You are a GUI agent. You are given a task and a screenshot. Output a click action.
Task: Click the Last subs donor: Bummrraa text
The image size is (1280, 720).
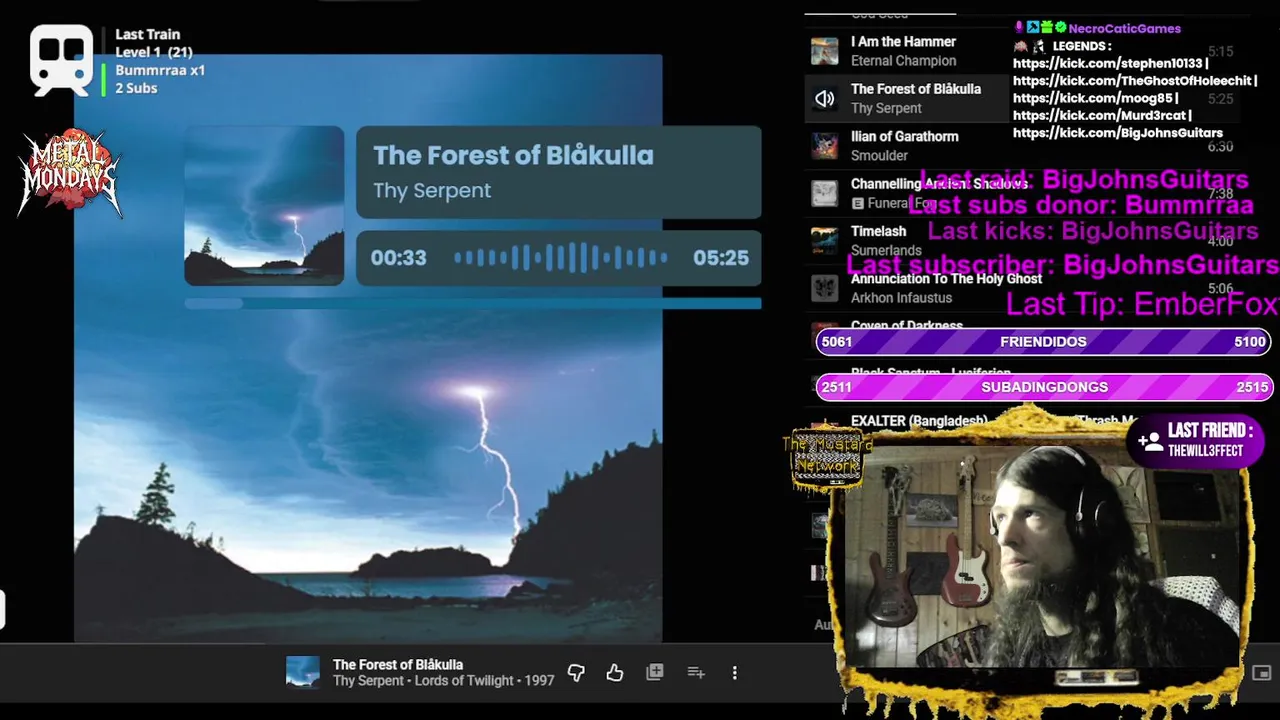(1081, 205)
